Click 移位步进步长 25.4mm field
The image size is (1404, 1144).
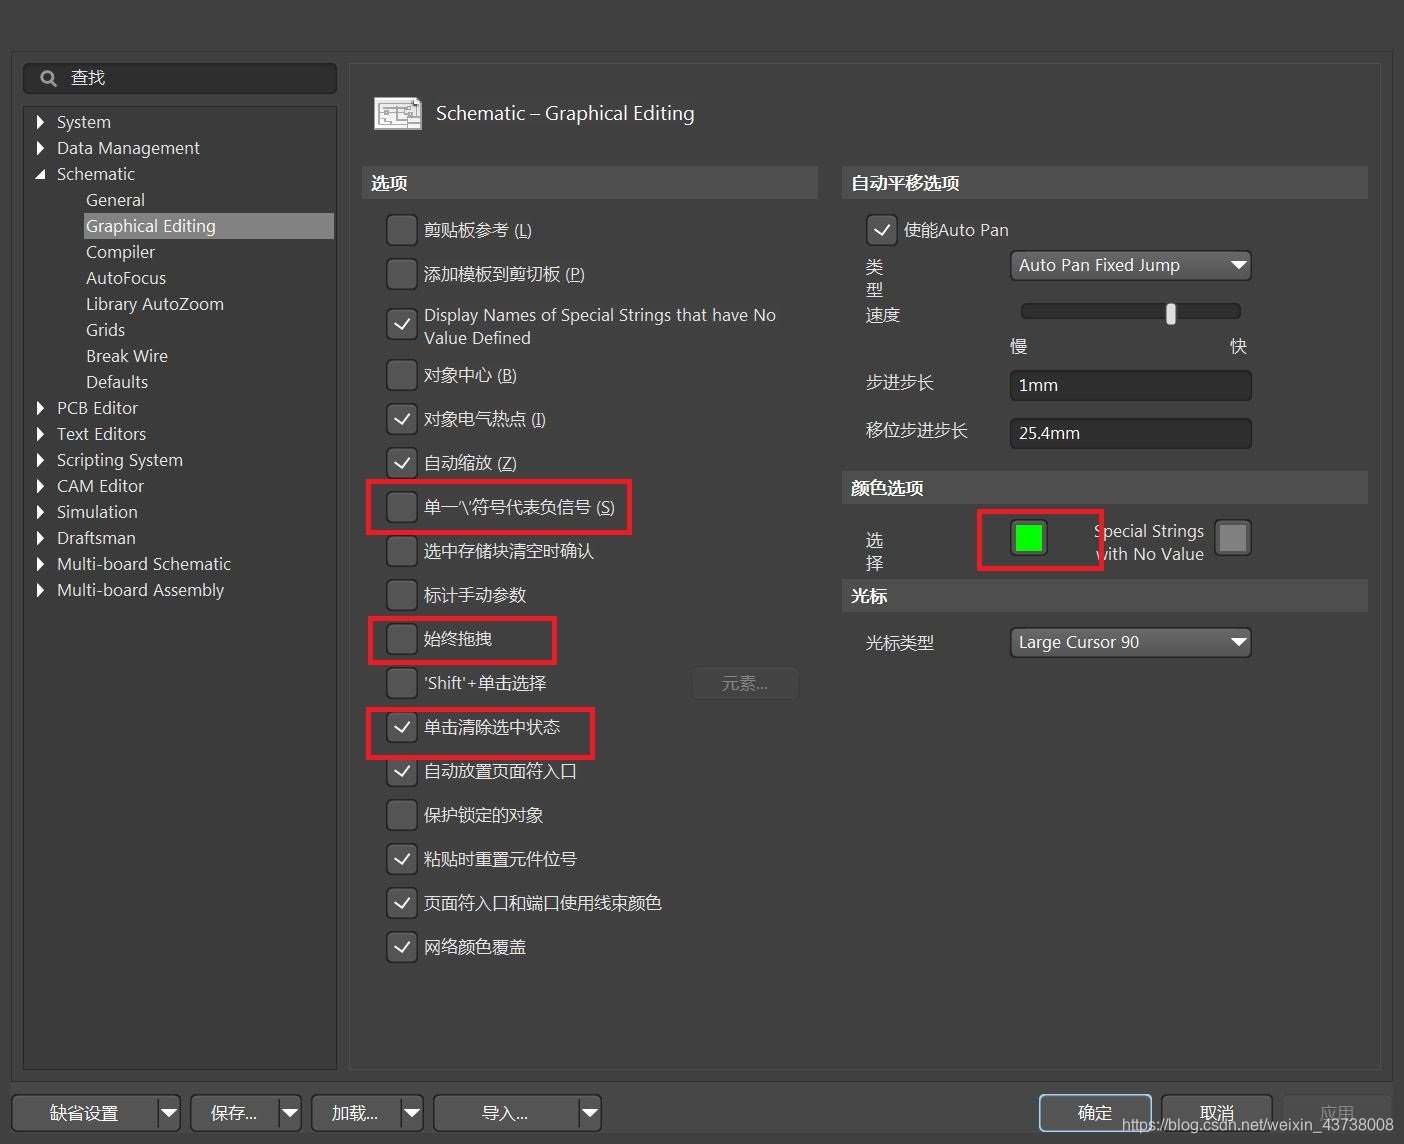tap(1131, 433)
